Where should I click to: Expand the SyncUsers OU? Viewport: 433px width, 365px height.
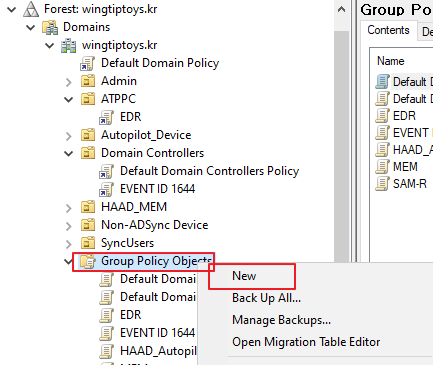pyautogui.click(x=68, y=244)
